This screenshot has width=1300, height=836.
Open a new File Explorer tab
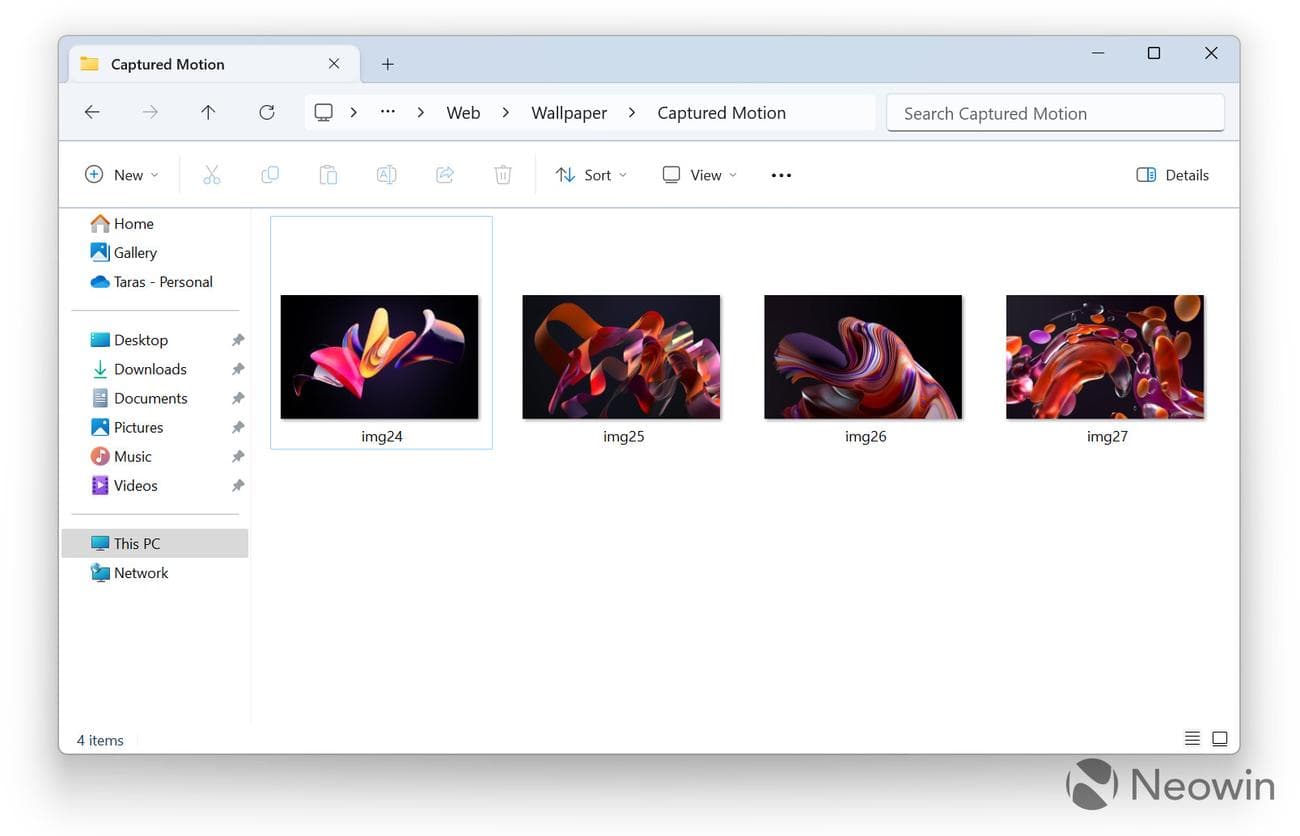(x=387, y=63)
